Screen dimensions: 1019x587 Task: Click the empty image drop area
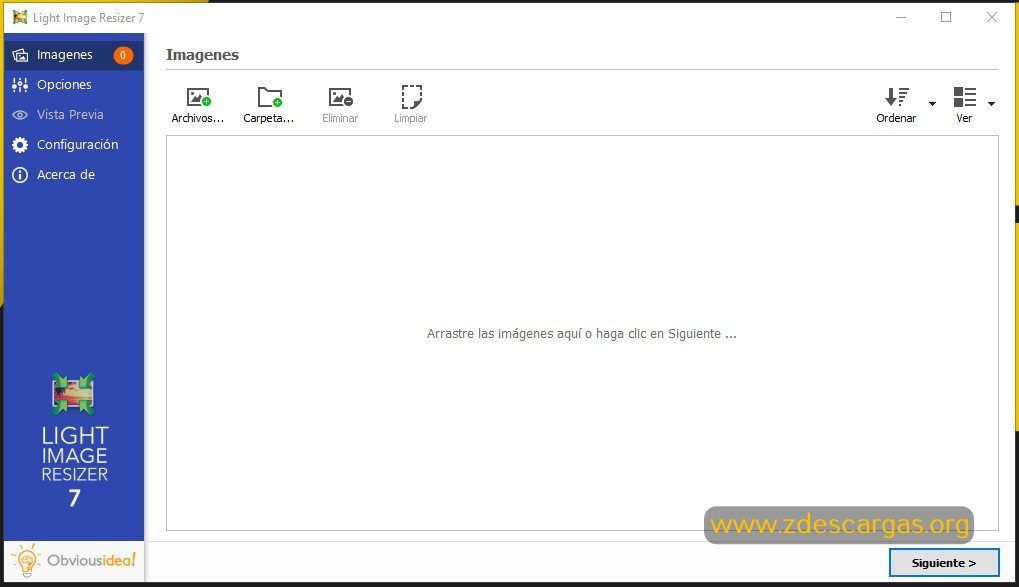click(x=582, y=333)
